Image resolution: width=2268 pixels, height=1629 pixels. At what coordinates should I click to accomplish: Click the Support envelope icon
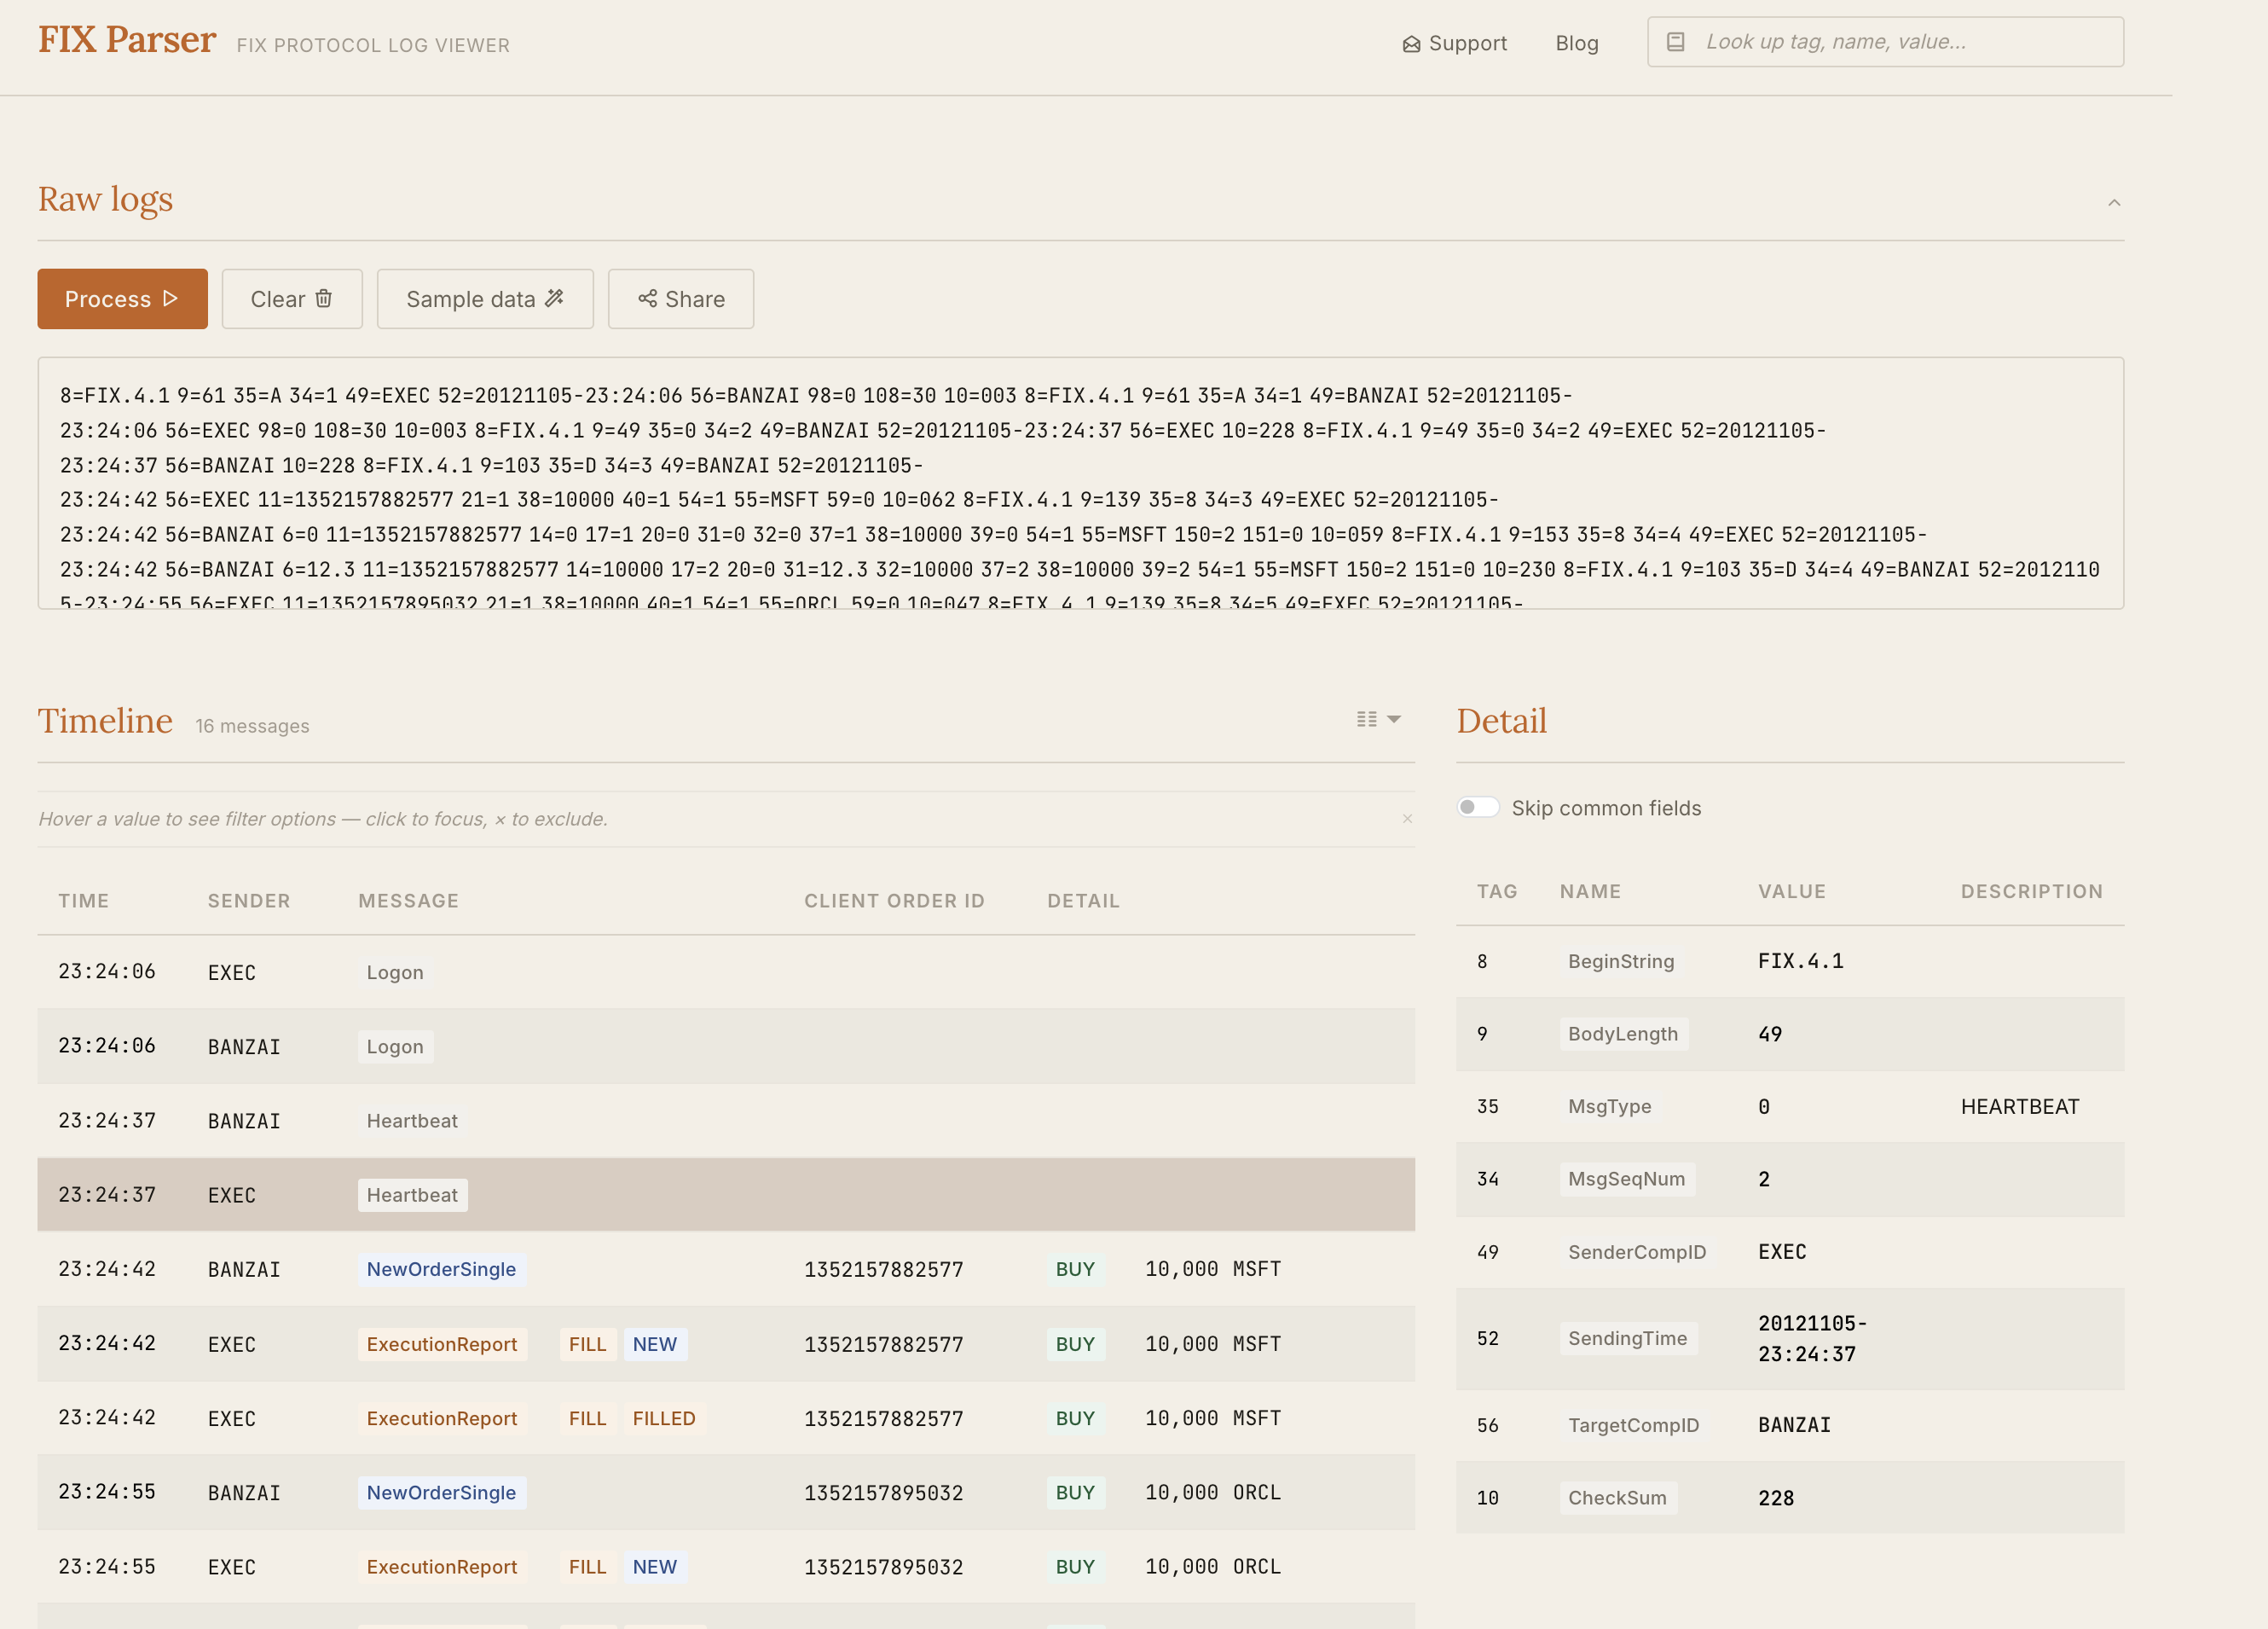click(x=1411, y=44)
